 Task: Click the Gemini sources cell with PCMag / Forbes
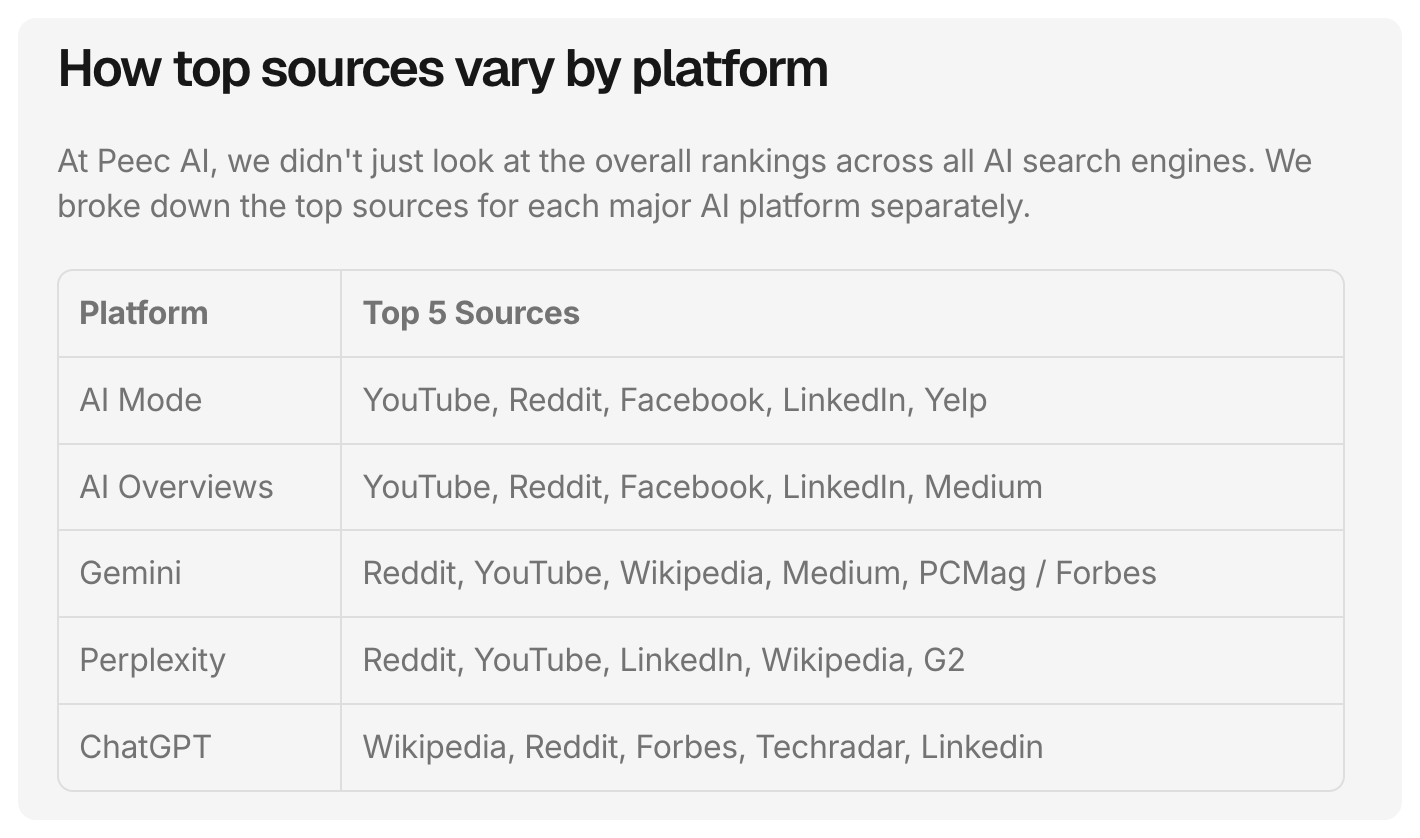[759, 573]
